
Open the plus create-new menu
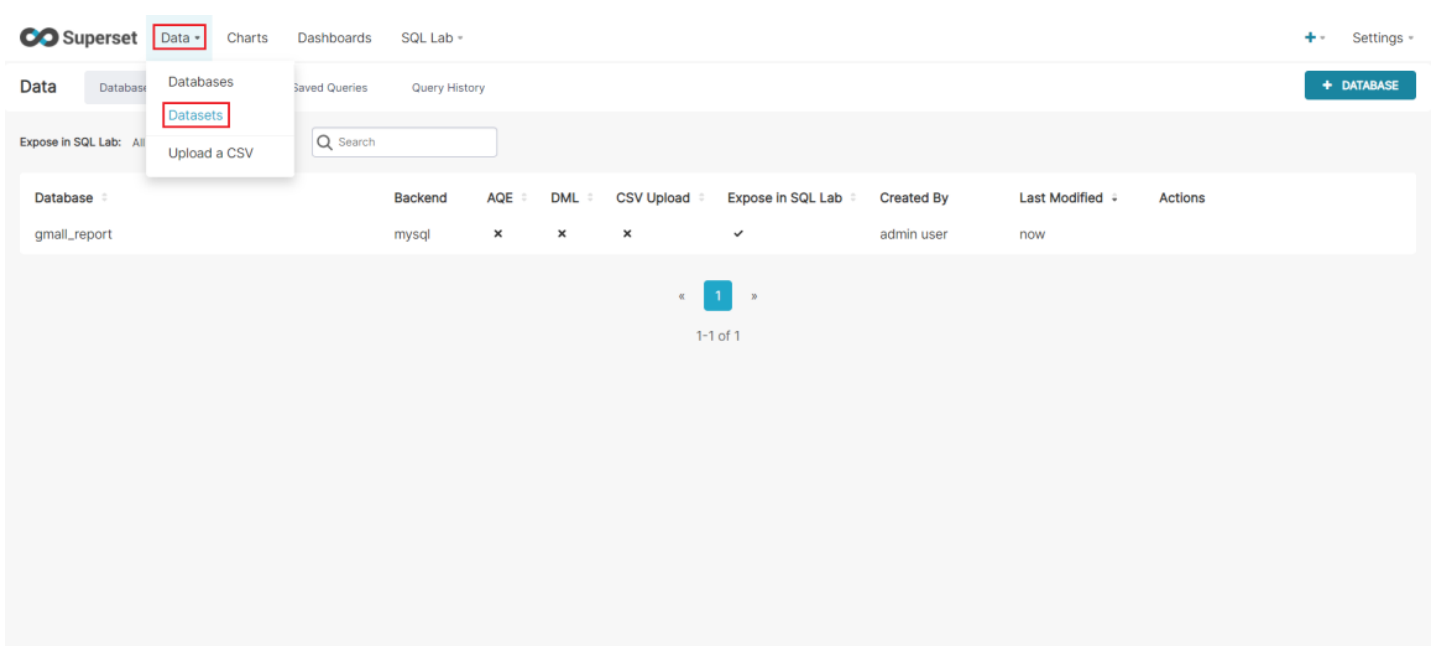[1314, 38]
